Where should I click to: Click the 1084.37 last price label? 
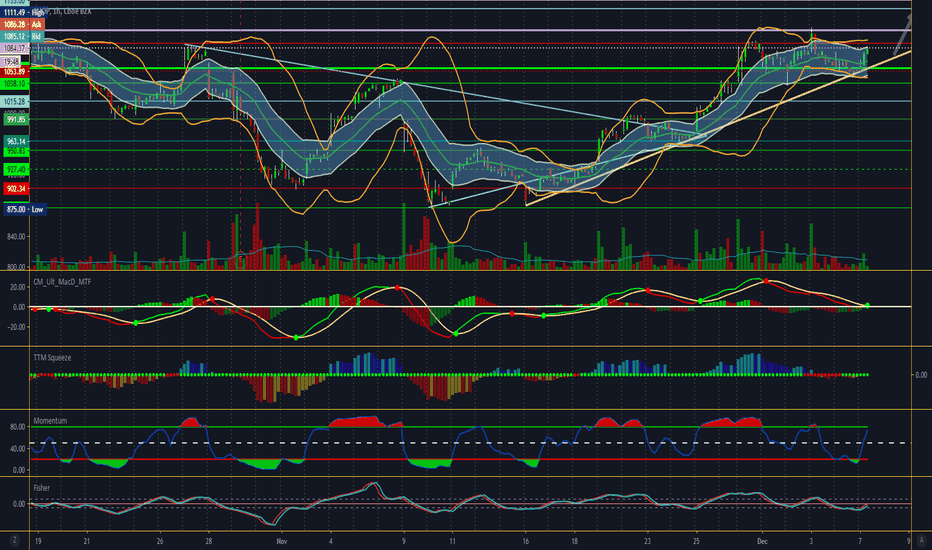coord(14,48)
